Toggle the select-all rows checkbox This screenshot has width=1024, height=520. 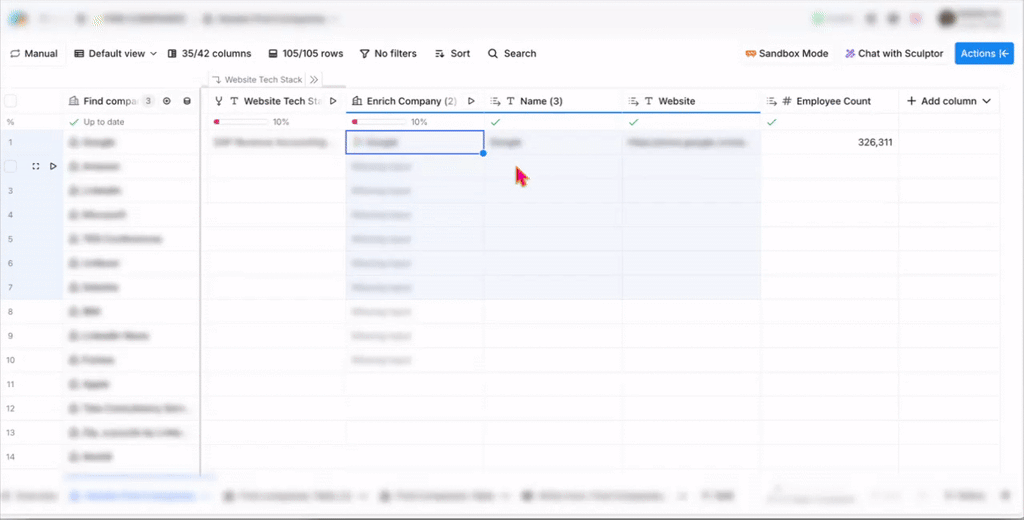pyautogui.click(x=11, y=101)
